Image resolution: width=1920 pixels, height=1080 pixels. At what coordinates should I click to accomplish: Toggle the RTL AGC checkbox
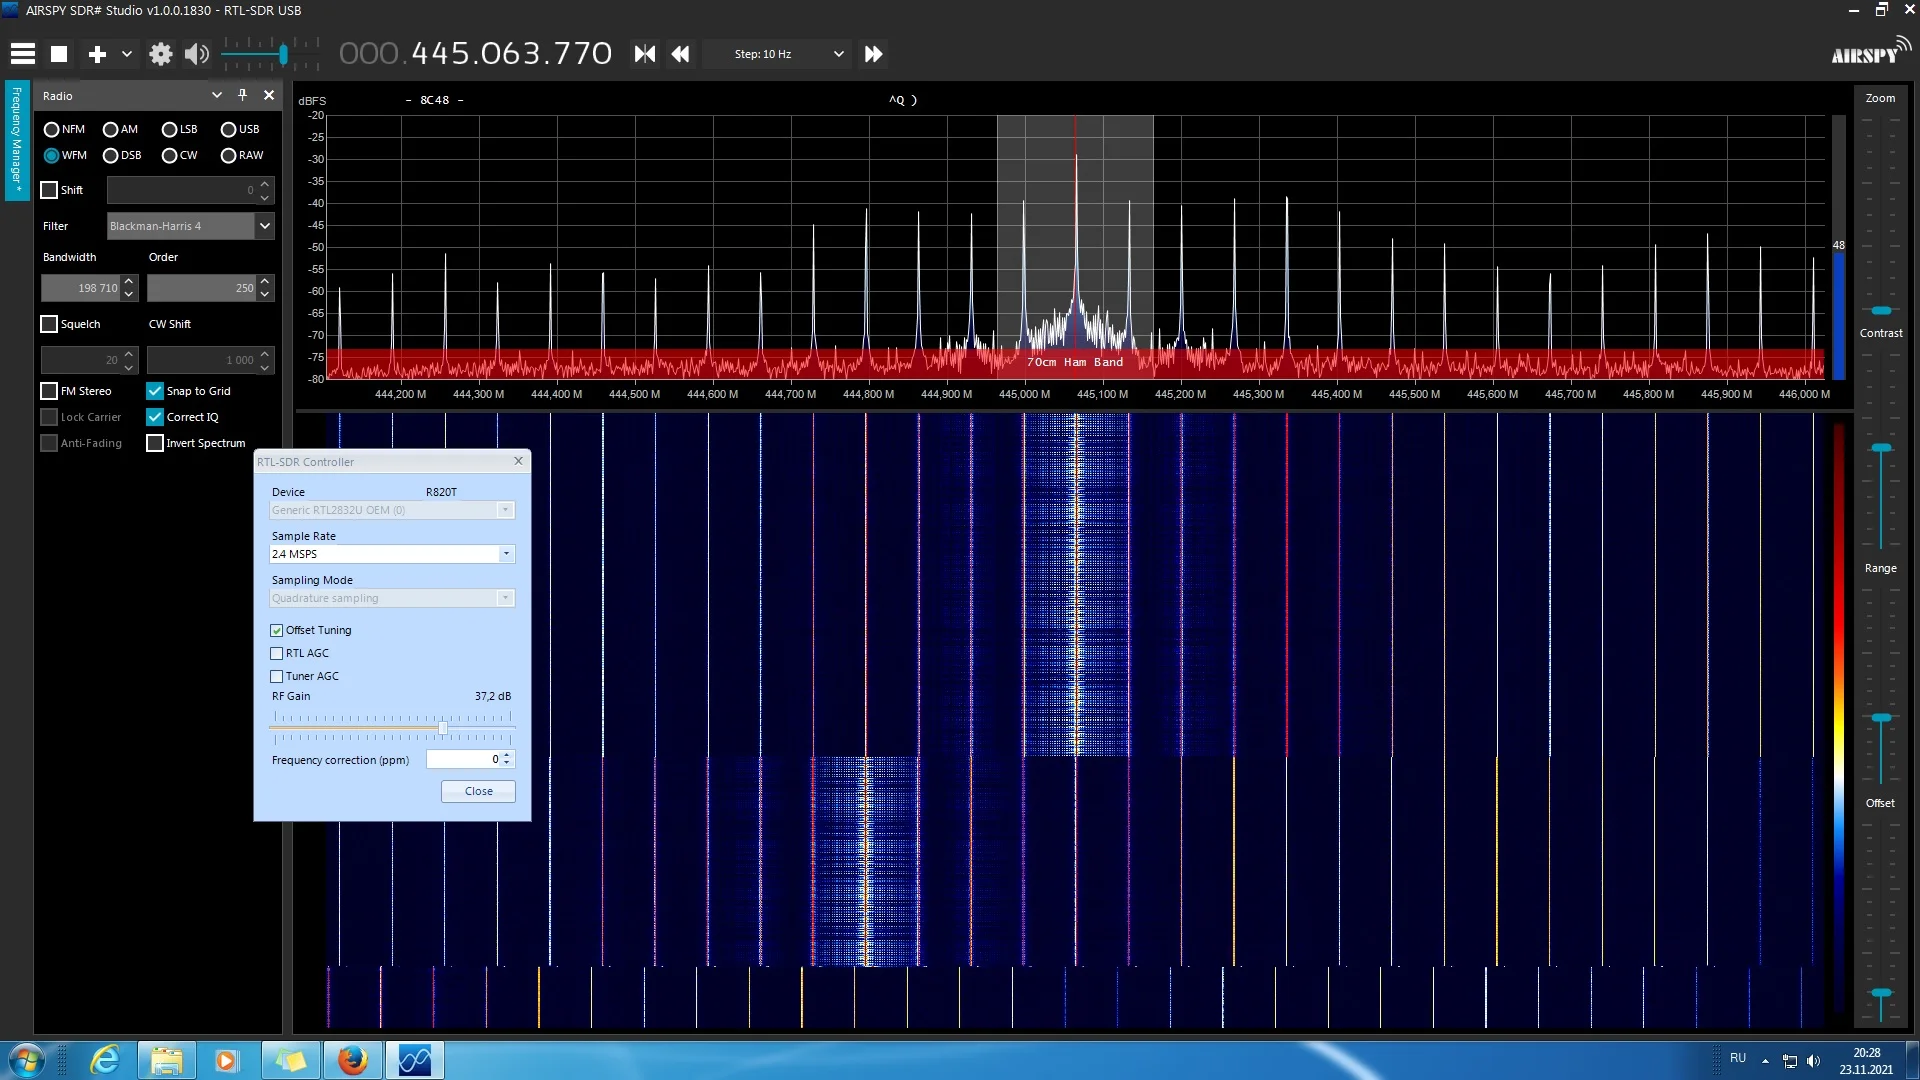pyautogui.click(x=277, y=653)
